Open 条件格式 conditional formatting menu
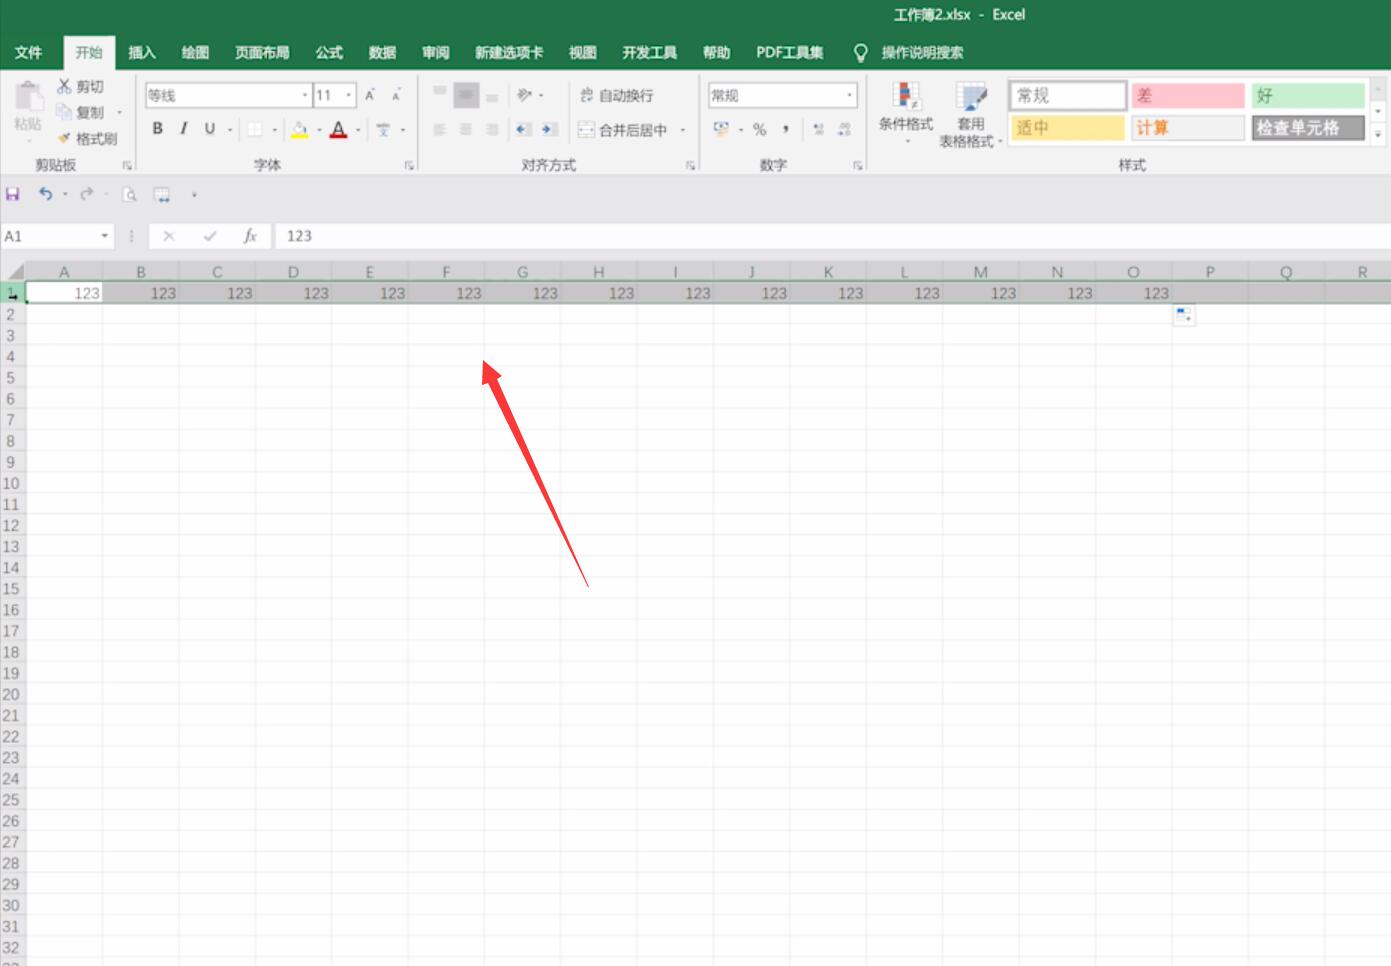Viewport: 1391px width, 966px height. coord(906,114)
